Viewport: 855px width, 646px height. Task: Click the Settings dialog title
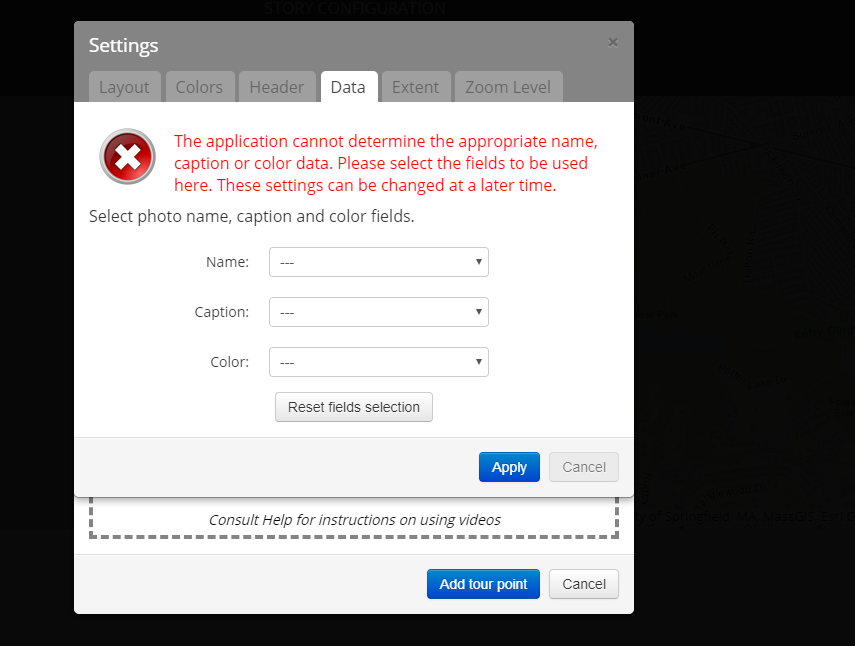124,46
